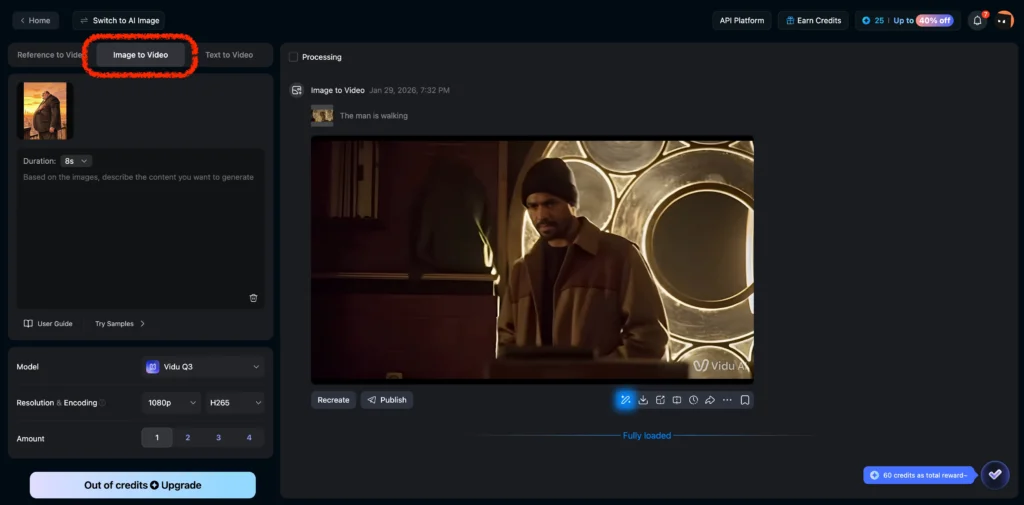Download the generated video
1024x505 pixels.
pyautogui.click(x=643, y=400)
